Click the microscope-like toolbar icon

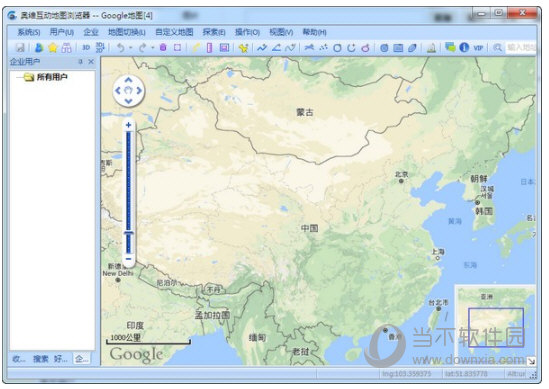click(431, 48)
